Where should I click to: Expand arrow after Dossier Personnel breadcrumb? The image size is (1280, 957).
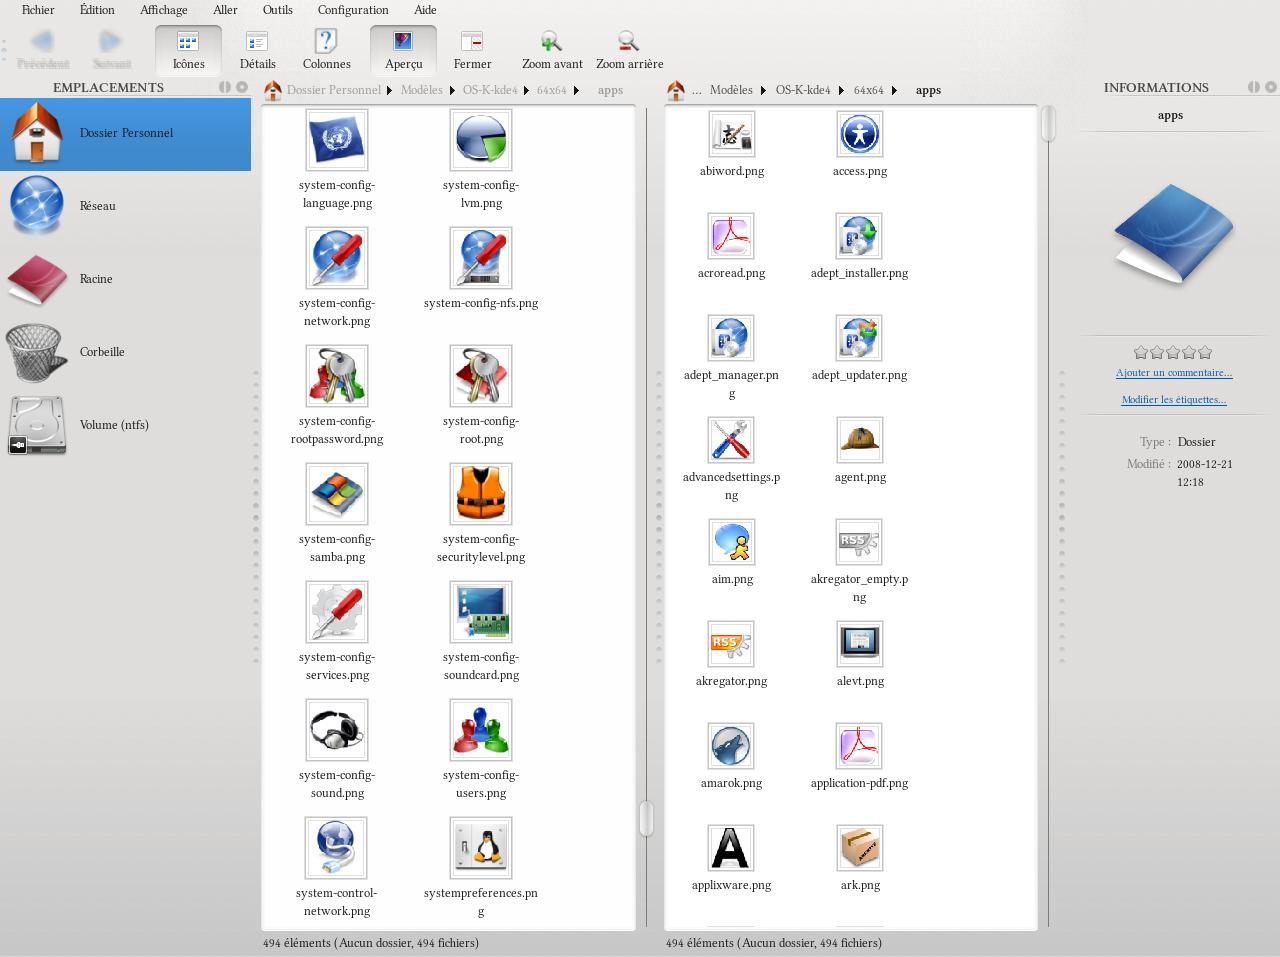389,90
